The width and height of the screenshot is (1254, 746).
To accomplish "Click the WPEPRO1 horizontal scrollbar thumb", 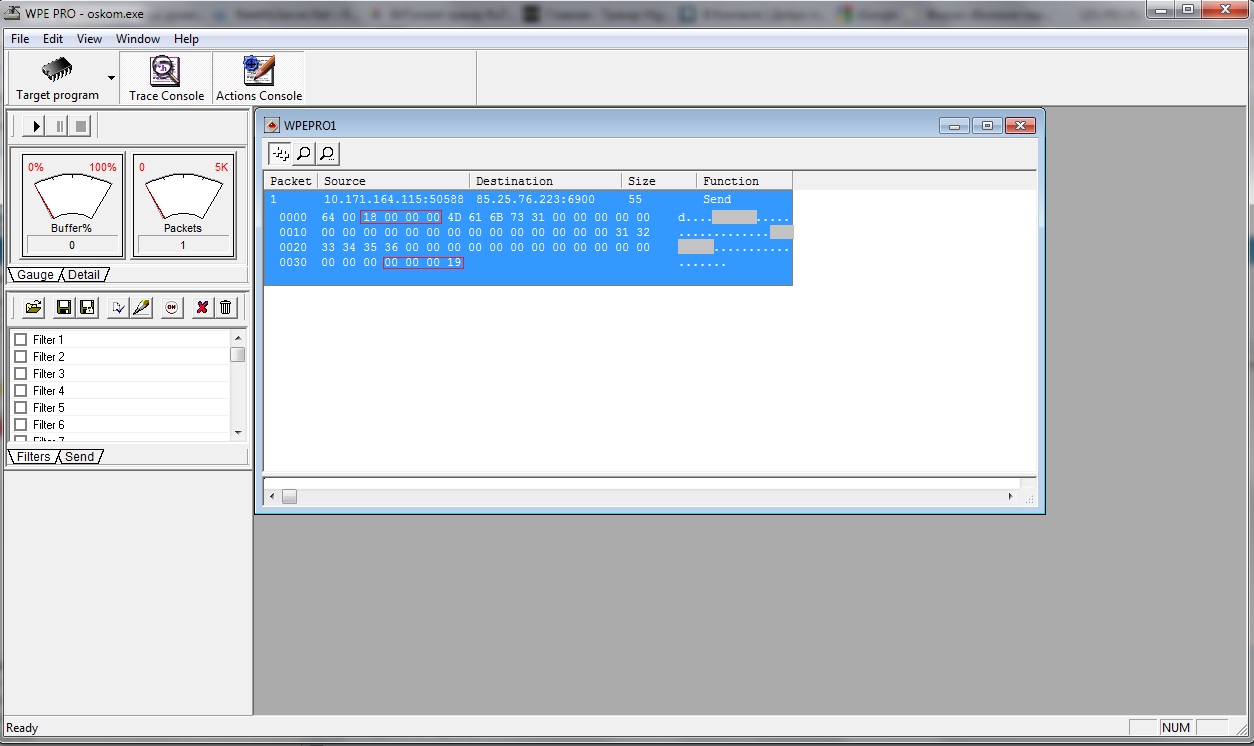I will (x=289, y=496).
